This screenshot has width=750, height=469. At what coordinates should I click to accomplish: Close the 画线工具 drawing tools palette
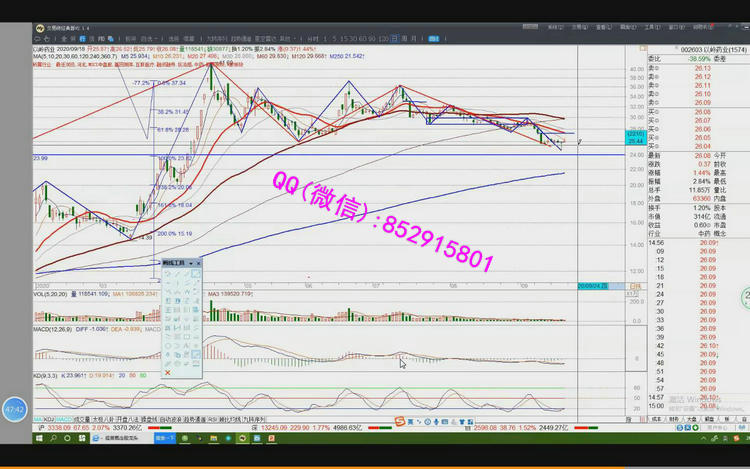tap(198, 263)
